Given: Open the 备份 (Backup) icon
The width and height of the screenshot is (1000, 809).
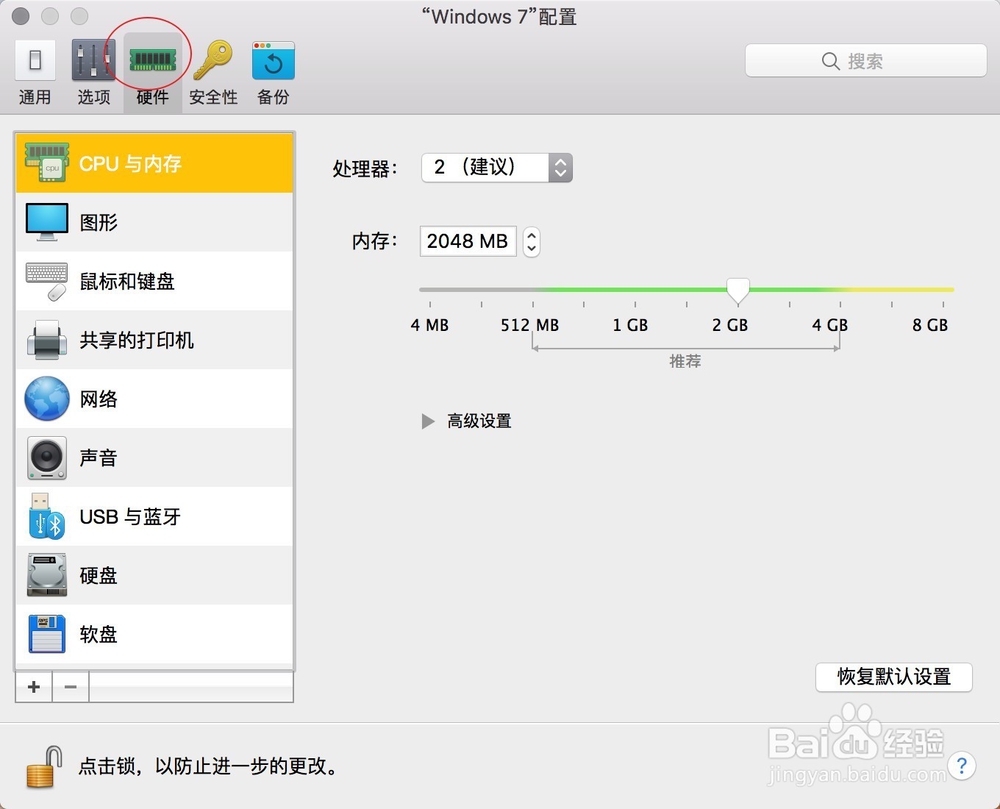Looking at the screenshot, I should [x=273, y=60].
